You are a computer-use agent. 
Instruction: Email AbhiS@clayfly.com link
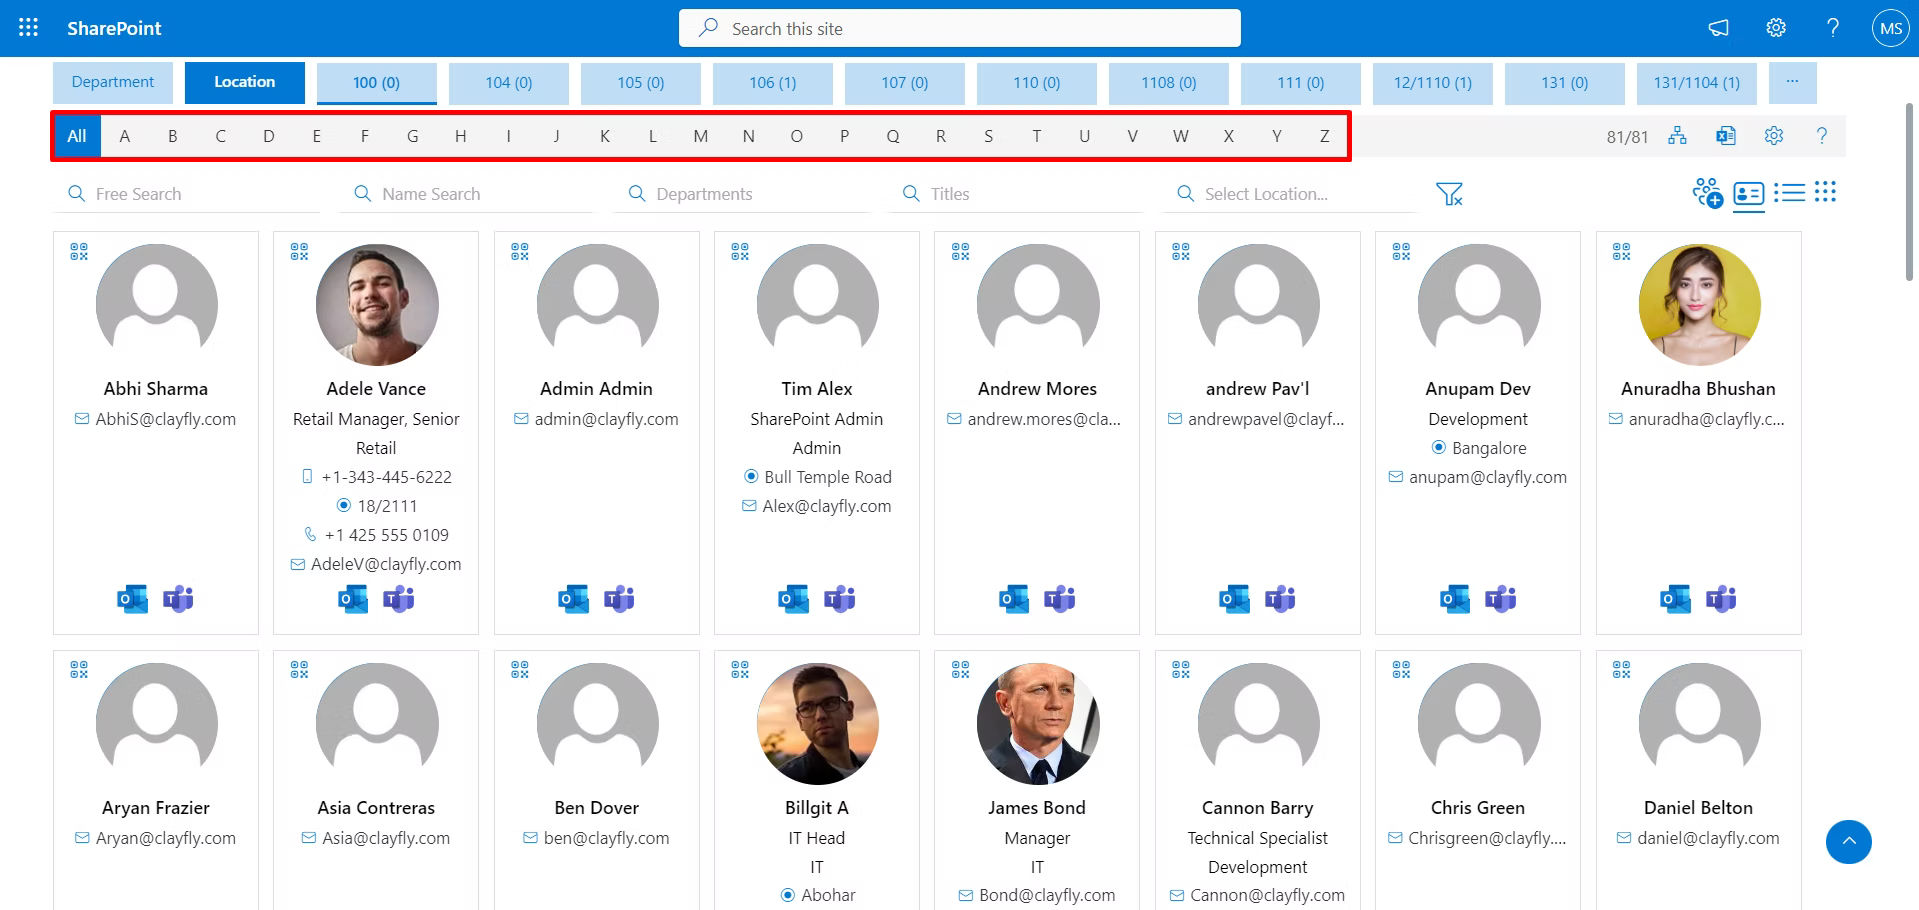pos(166,419)
